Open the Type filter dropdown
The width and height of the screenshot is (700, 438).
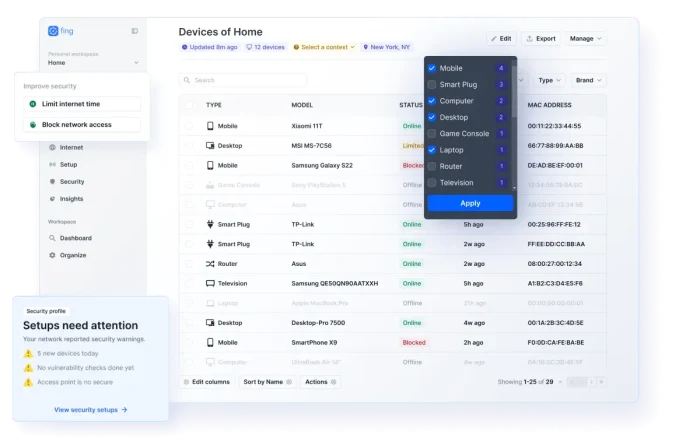click(x=550, y=80)
